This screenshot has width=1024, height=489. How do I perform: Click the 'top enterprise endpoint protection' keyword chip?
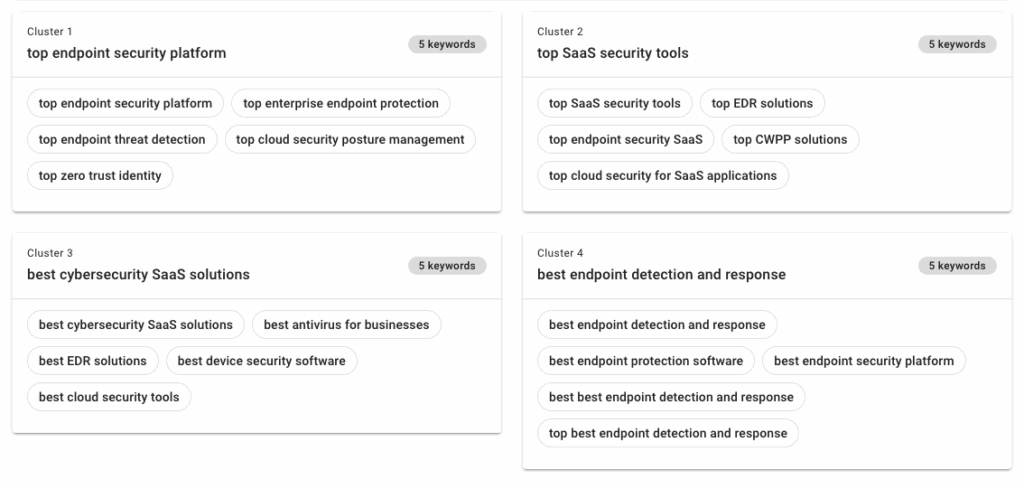pos(341,103)
